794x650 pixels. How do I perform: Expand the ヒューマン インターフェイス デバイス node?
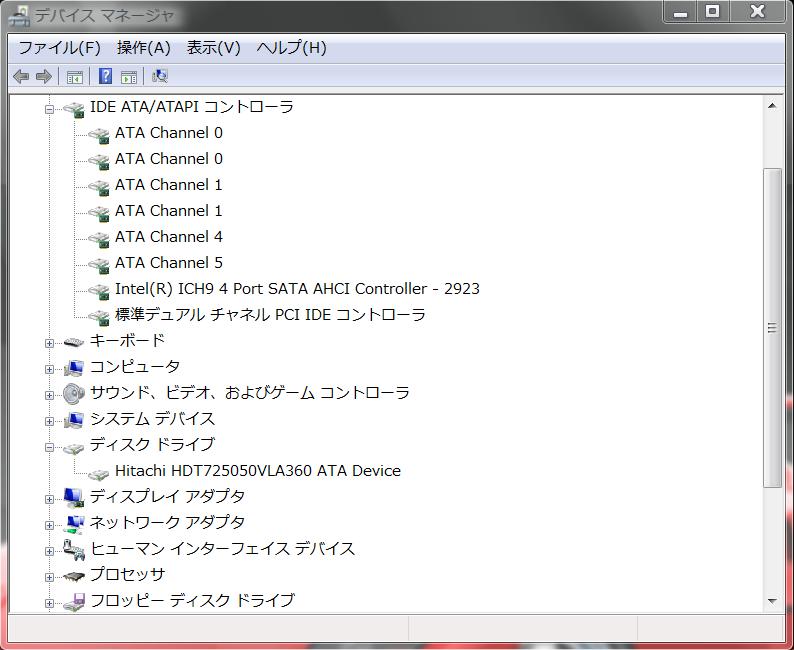[49, 551]
